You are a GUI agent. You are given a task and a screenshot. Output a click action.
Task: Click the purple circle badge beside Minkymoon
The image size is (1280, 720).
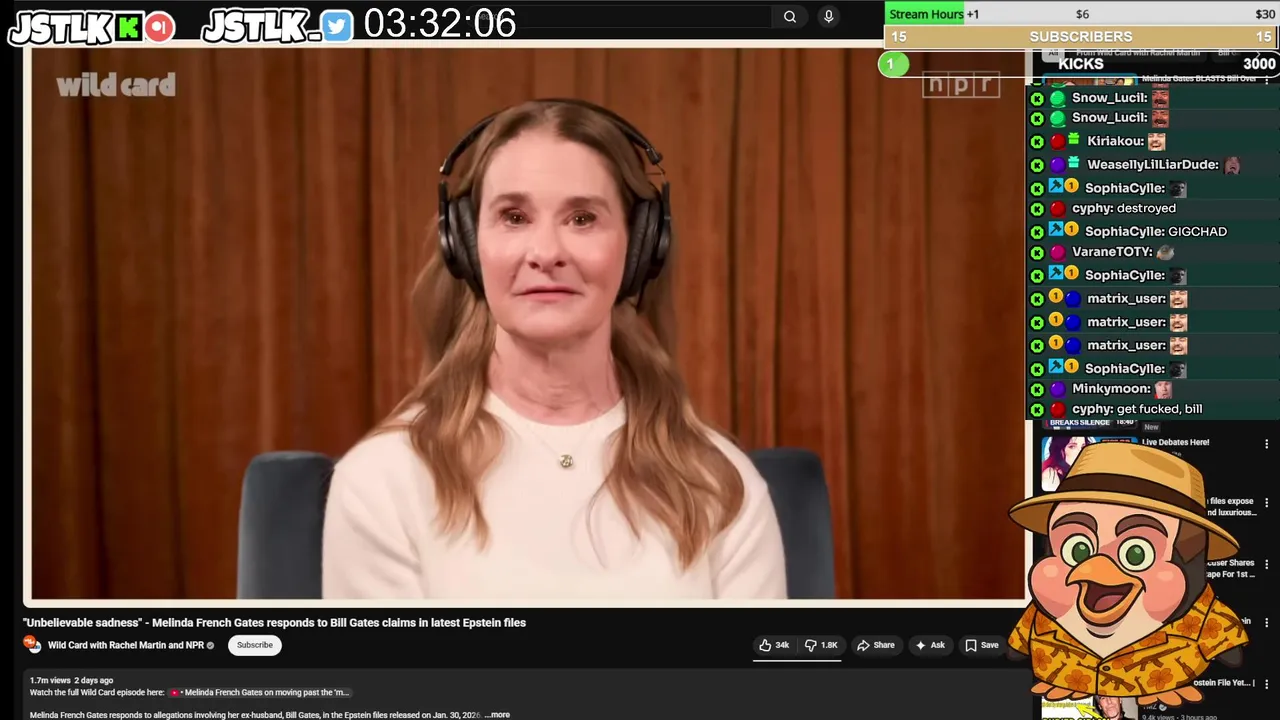click(x=1058, y=389)
